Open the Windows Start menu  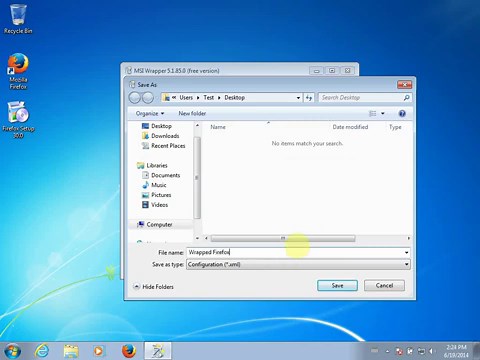pos(12,351)
